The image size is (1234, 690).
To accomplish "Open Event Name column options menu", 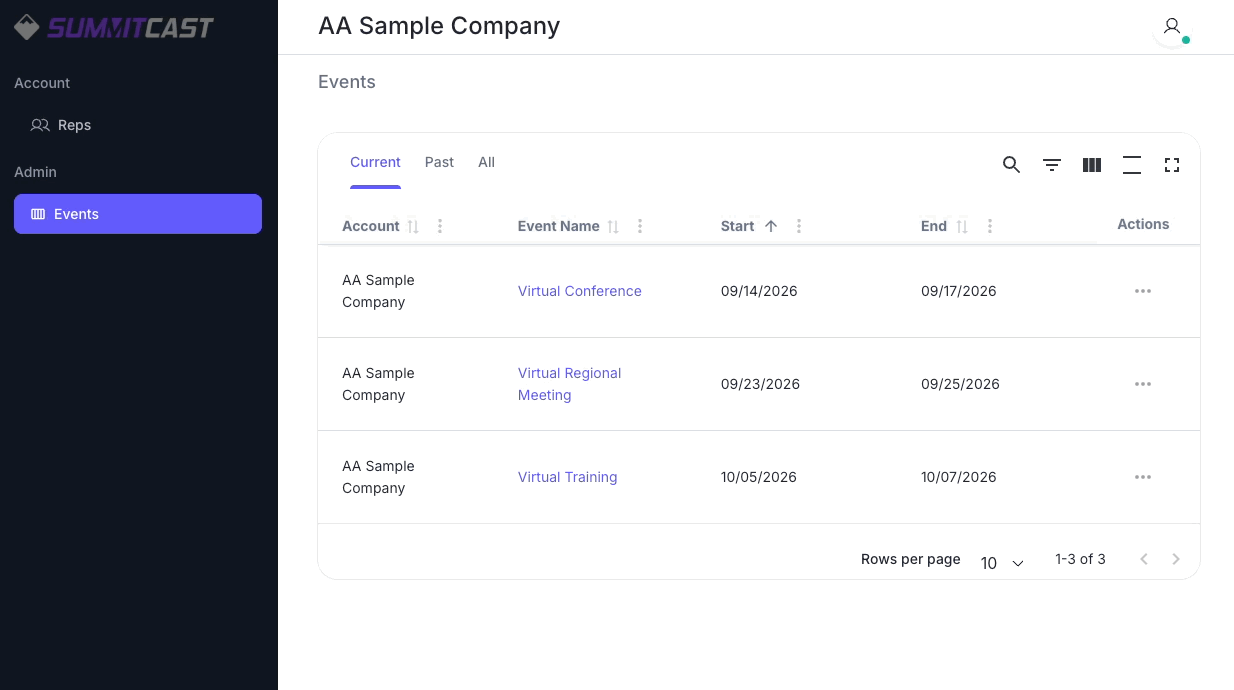I will [x=640, y=226].
